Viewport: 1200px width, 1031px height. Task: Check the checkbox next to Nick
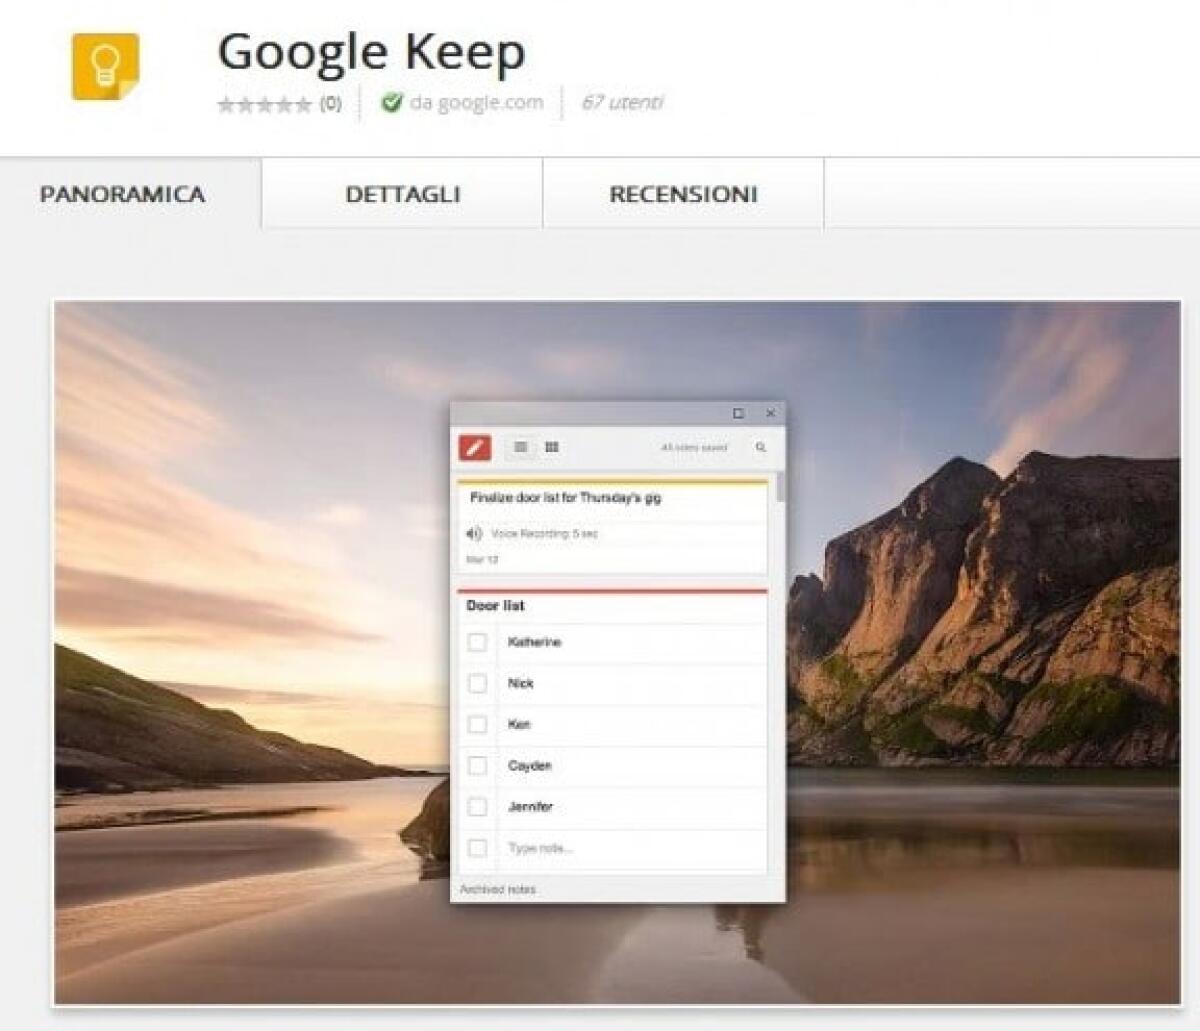click(475, 683)
